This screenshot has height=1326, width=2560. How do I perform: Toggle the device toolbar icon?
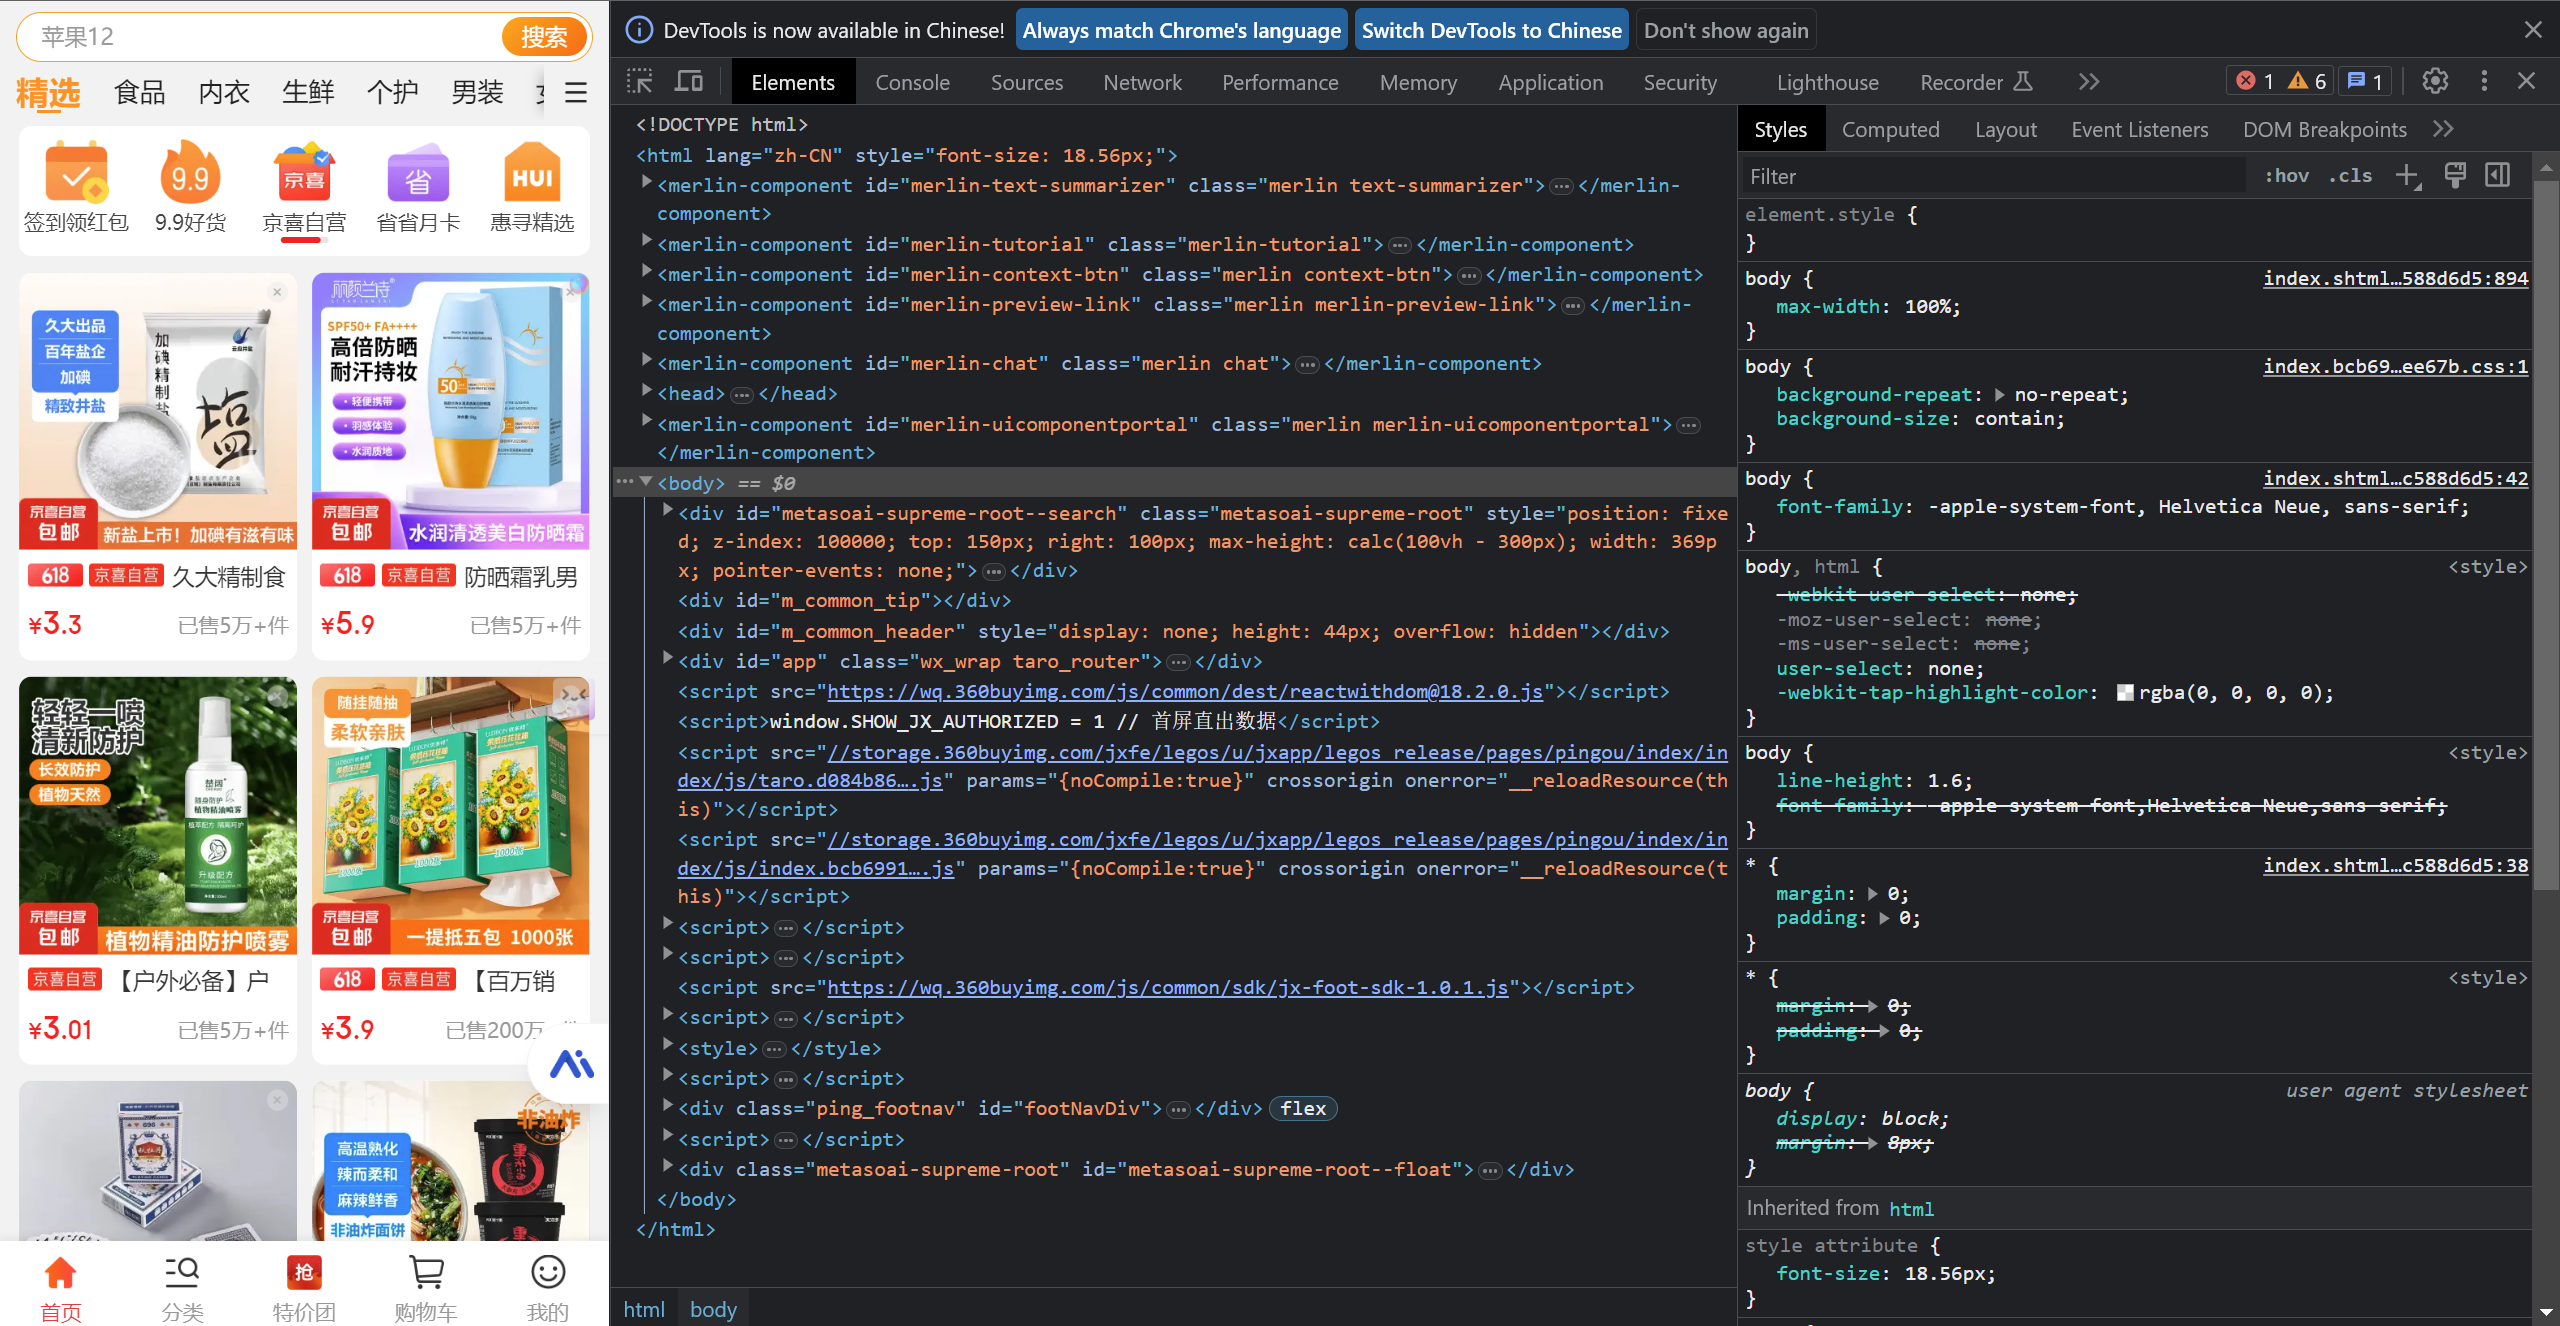pos(689,82)
